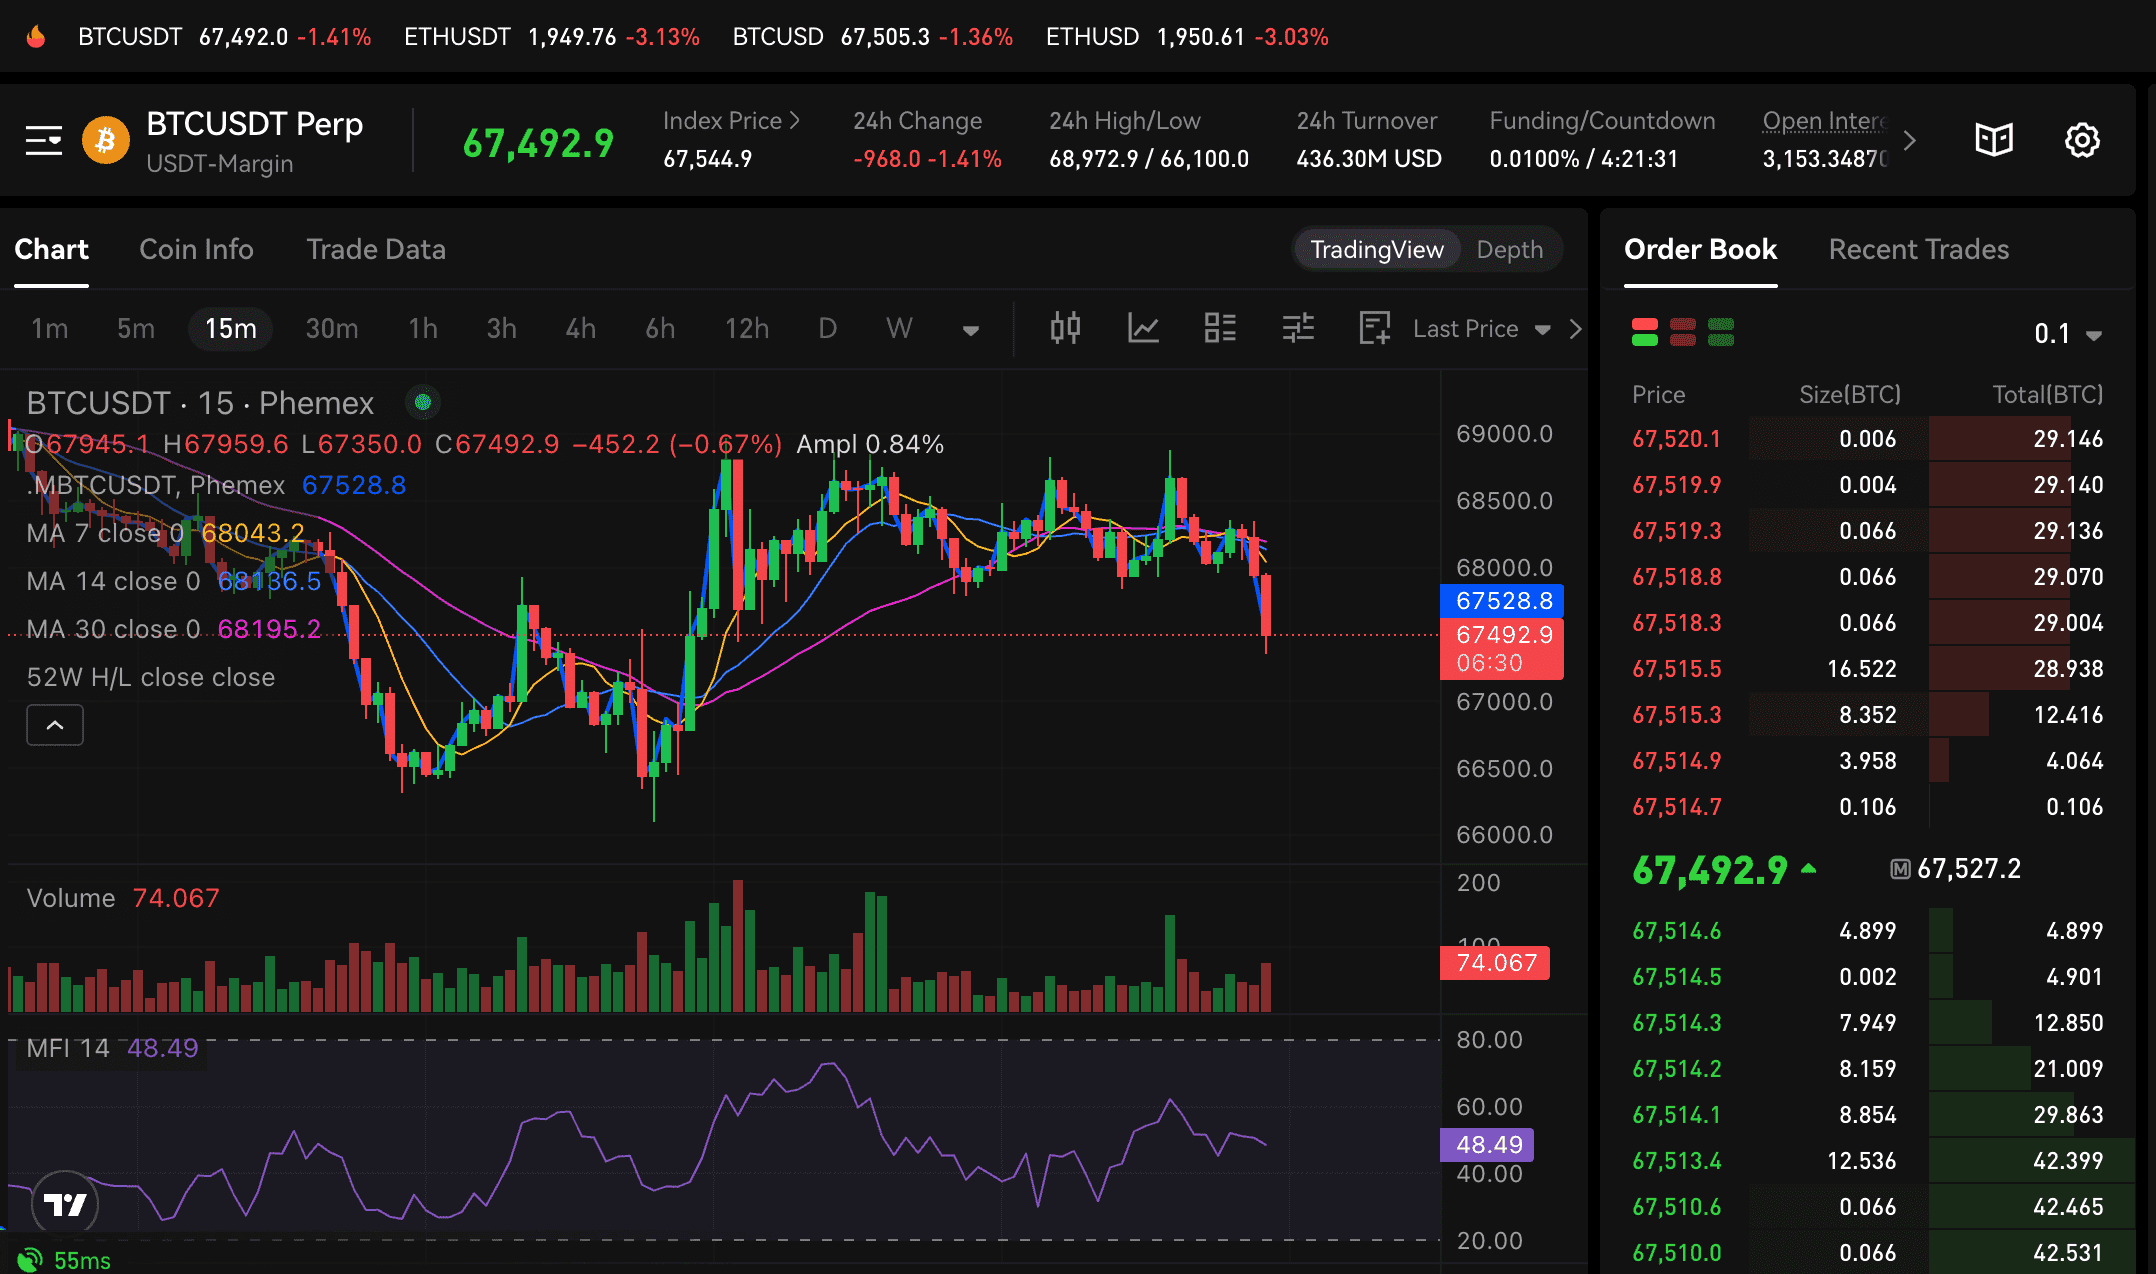This screenshot has width=2156, height=1274.
Task: Switch to Recent Trades tab
Action: pos(1918,250)
